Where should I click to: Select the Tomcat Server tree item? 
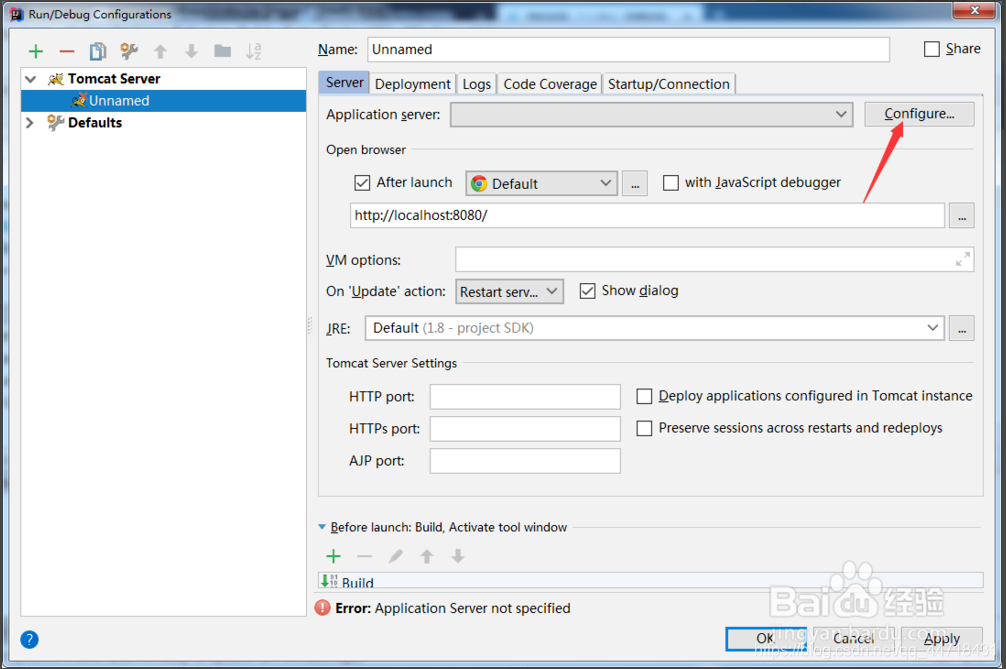point(114,79)
